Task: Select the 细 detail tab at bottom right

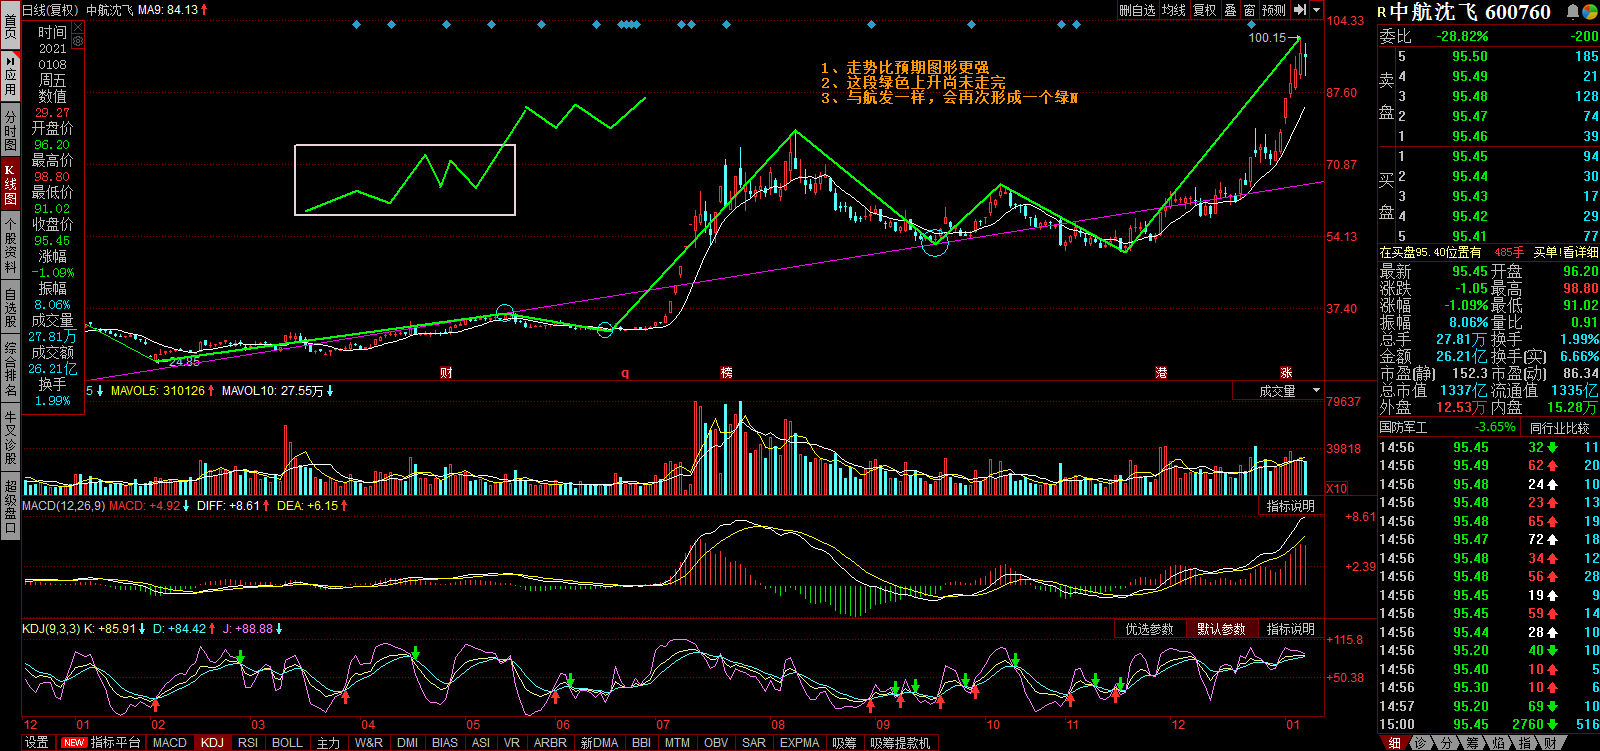Action: tap(1394, 743)
